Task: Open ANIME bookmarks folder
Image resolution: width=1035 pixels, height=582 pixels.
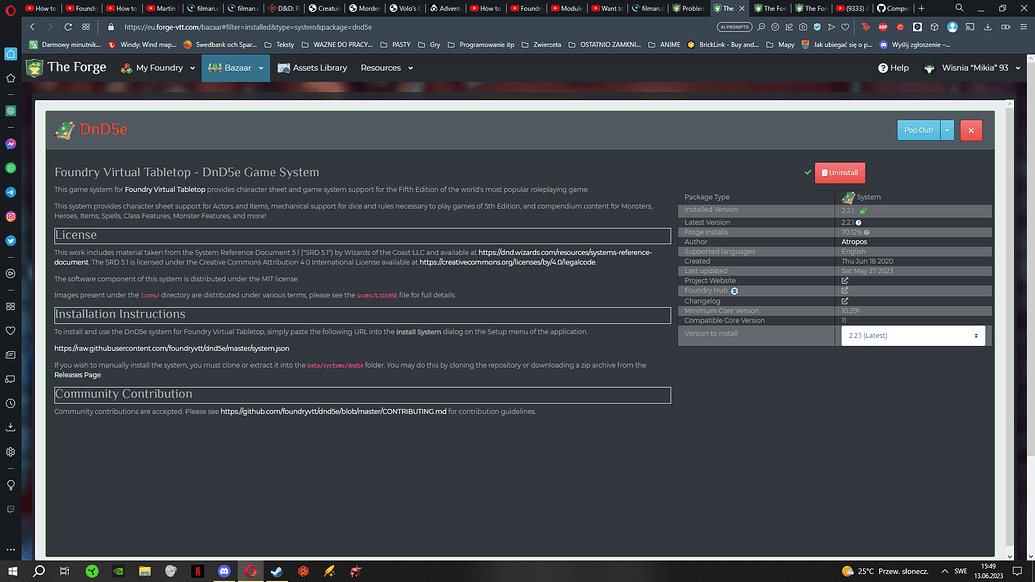Action: coord(664,45)
